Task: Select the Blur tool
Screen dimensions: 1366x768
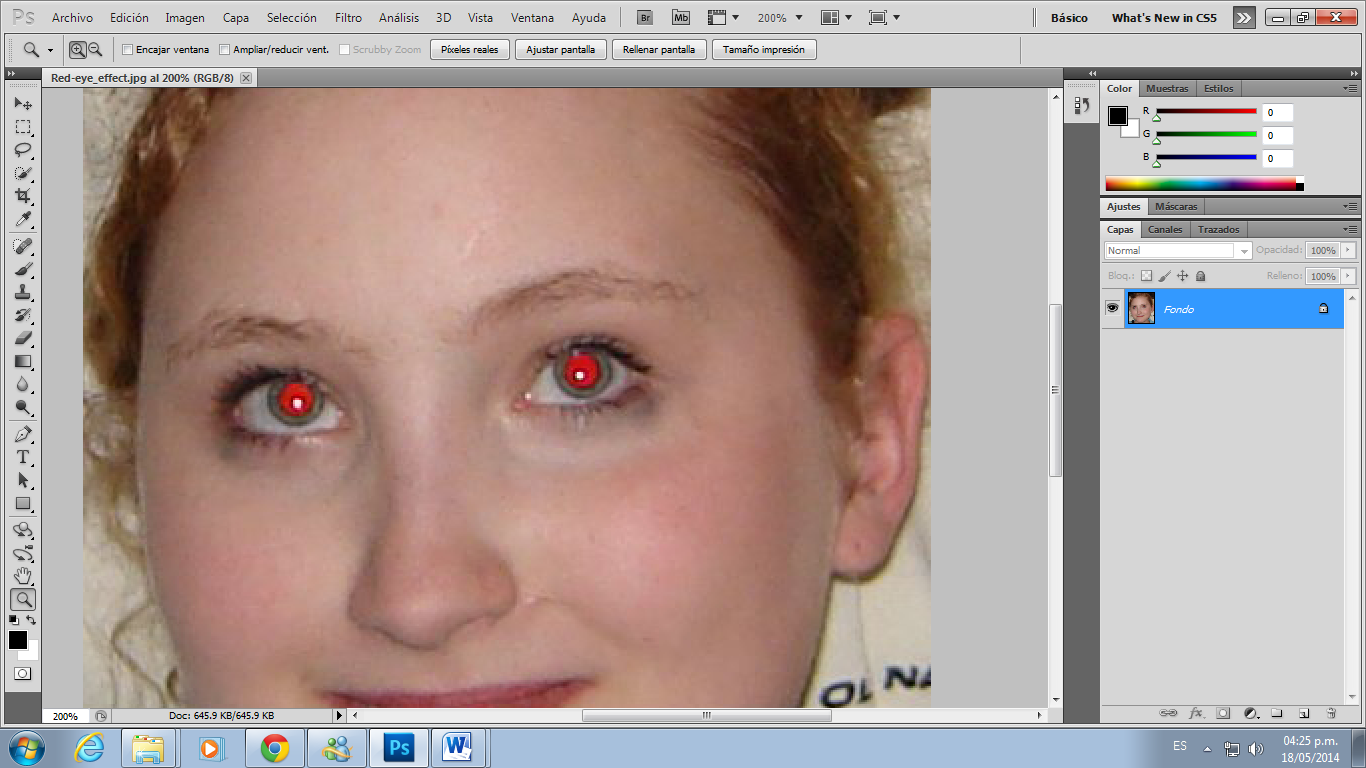Action: [23, 384]
